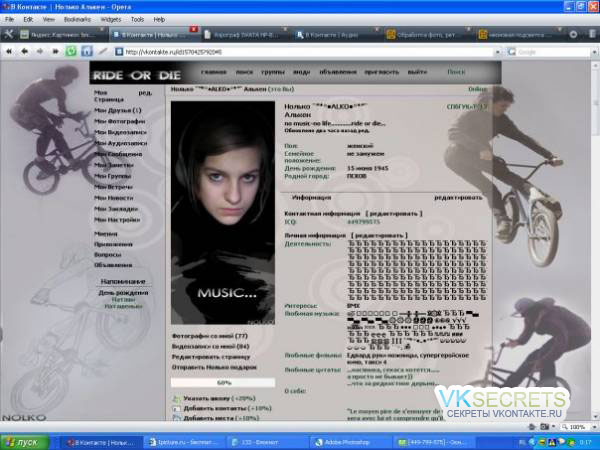
Task: Open Мои Новости in sidebar
Action: click(114, 198)
